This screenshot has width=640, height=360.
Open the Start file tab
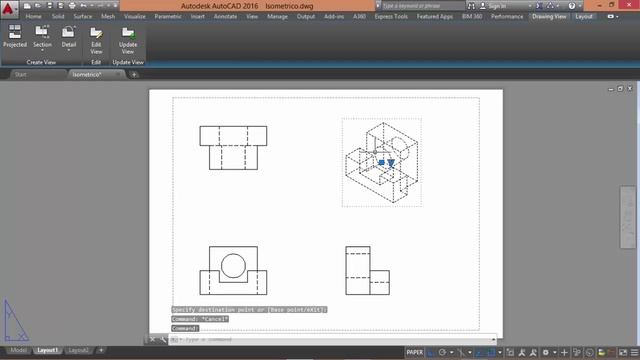[x=20, y=75]
